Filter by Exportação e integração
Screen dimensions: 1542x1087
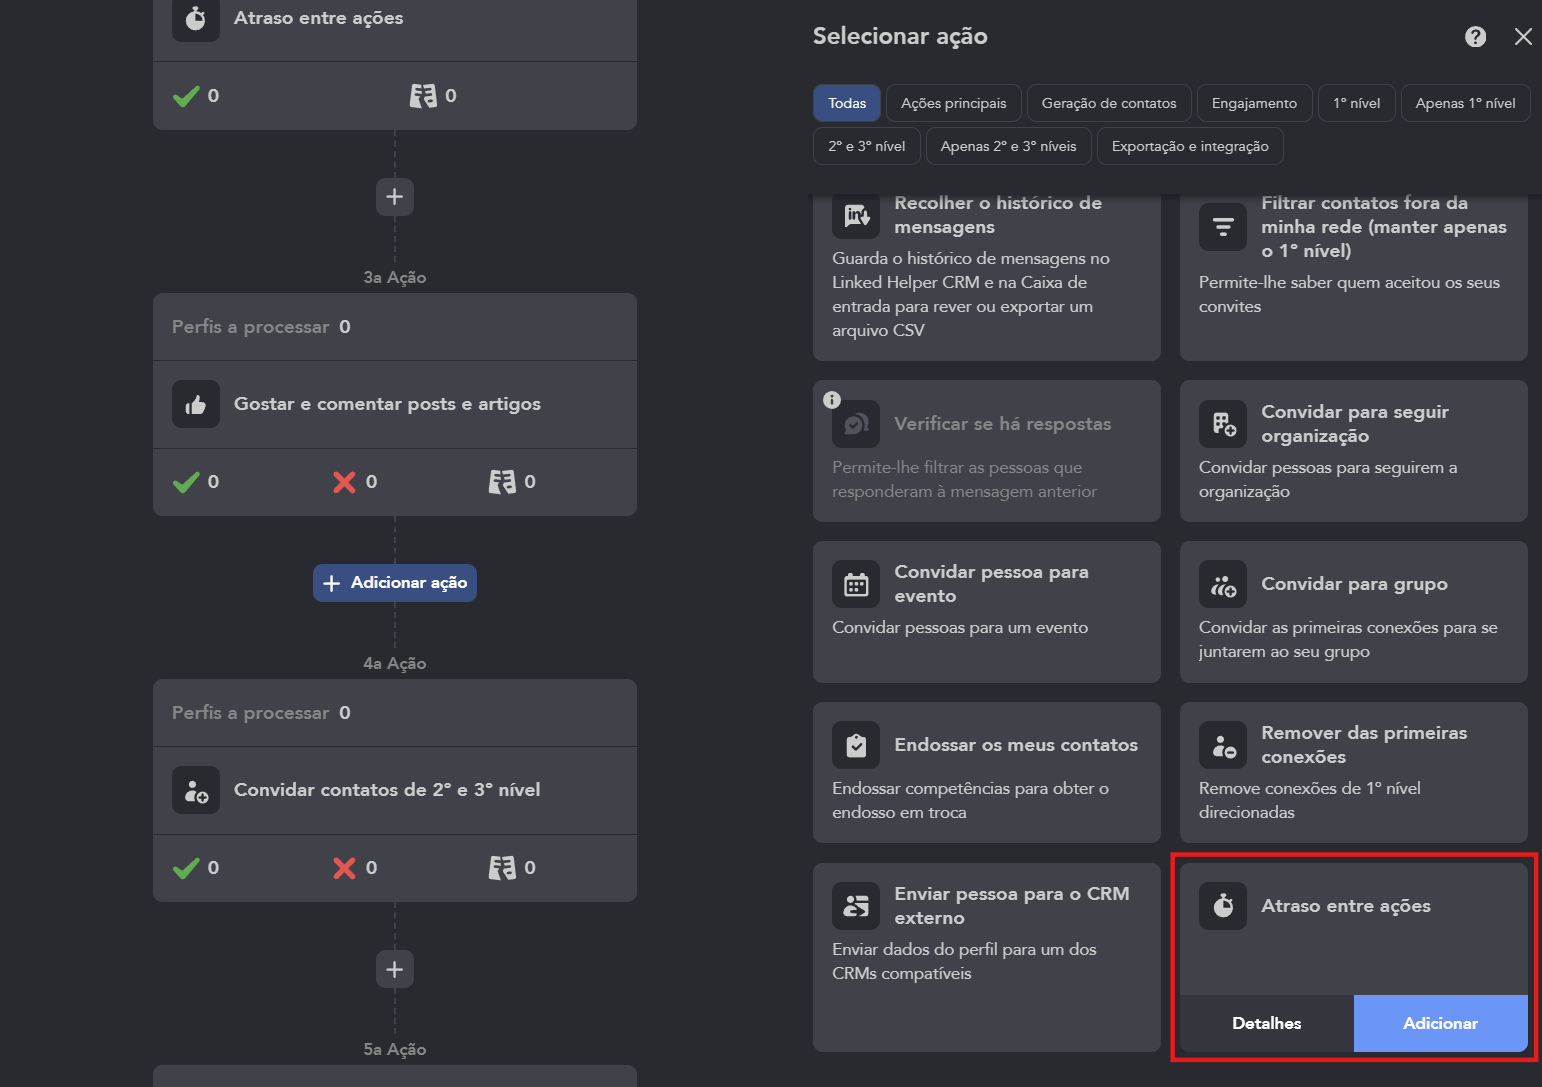pos(1190,146)
